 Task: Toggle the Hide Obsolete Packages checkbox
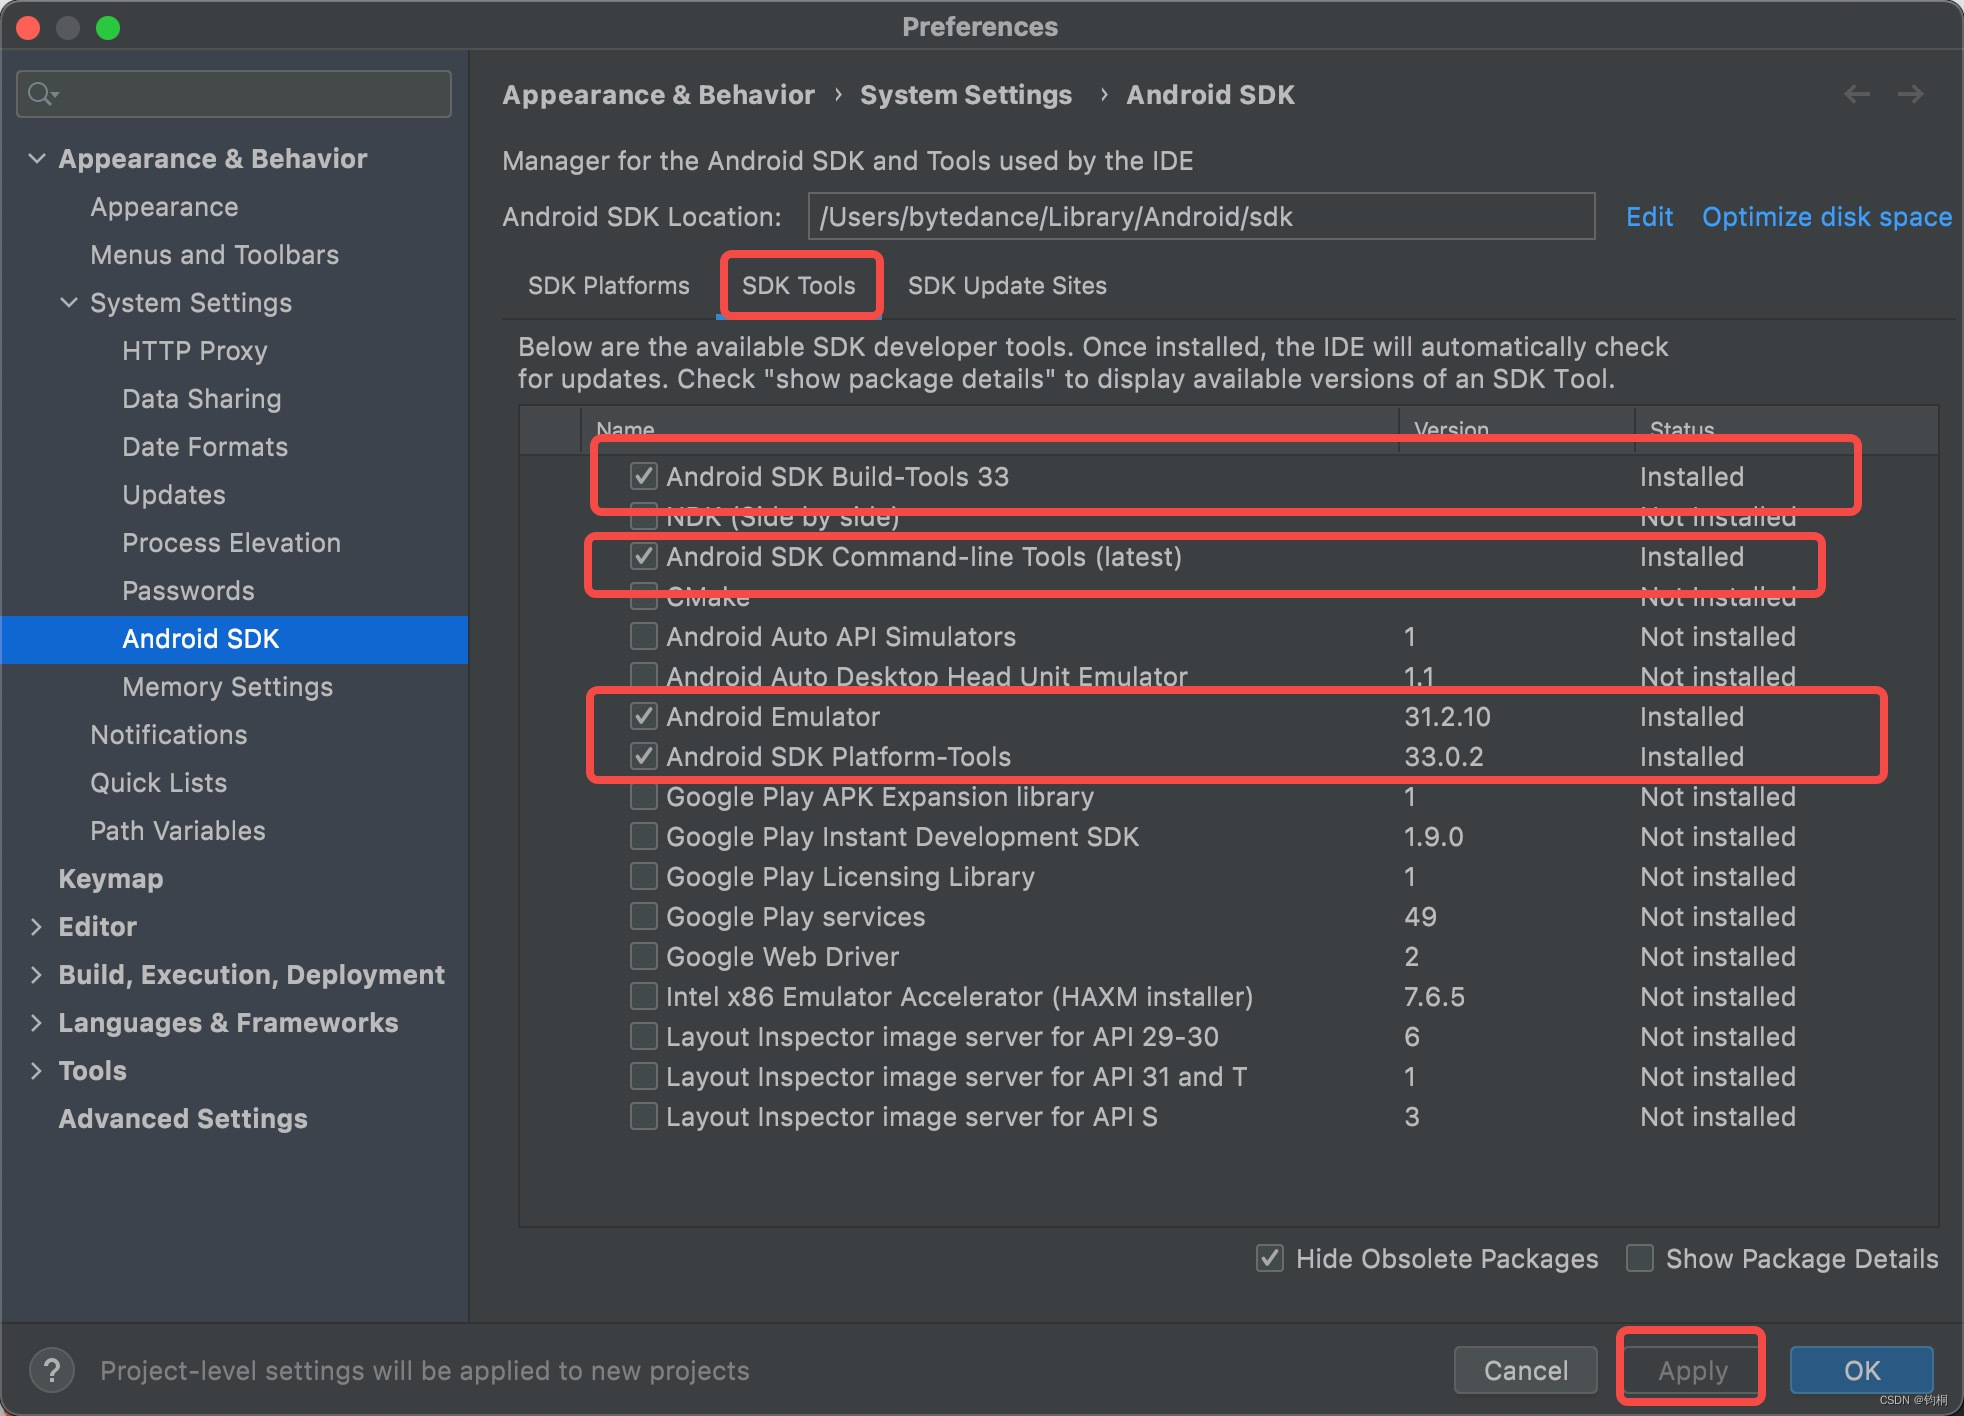tap(1270, 1258)
